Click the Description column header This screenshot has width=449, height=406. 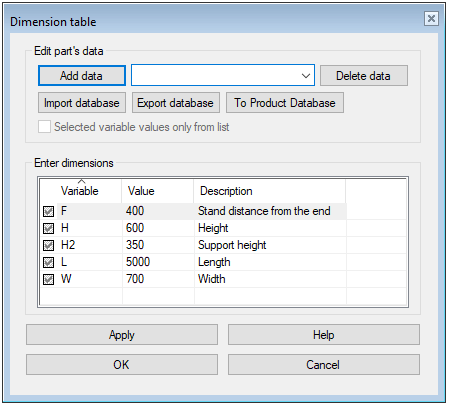click(x=269, y=191)
